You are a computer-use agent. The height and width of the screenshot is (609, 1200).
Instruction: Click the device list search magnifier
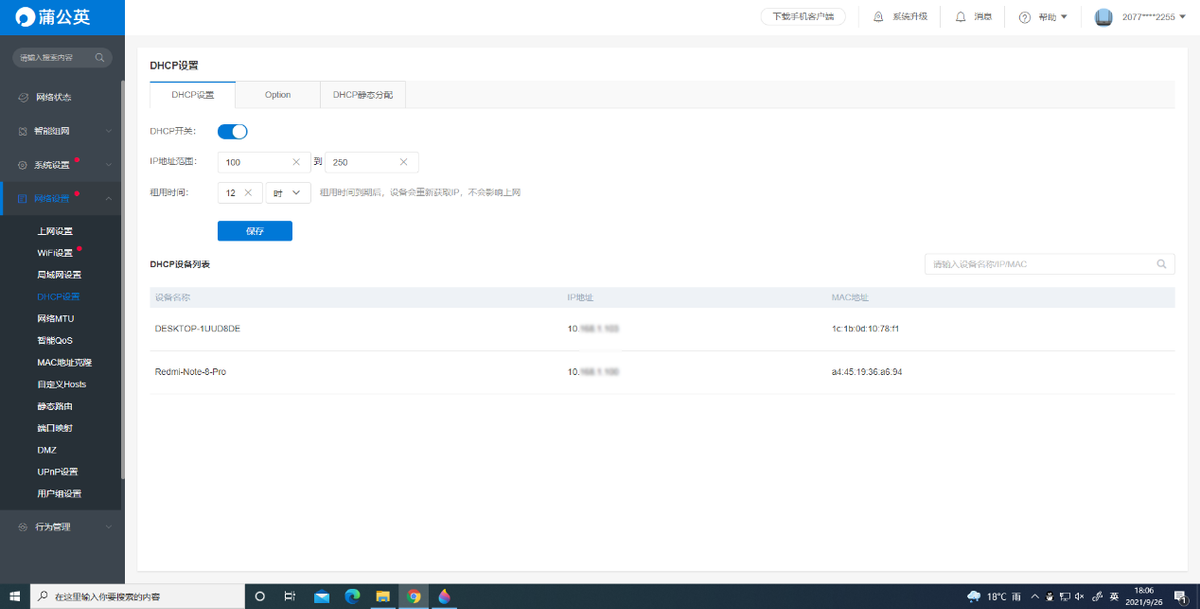point(1162,265)
